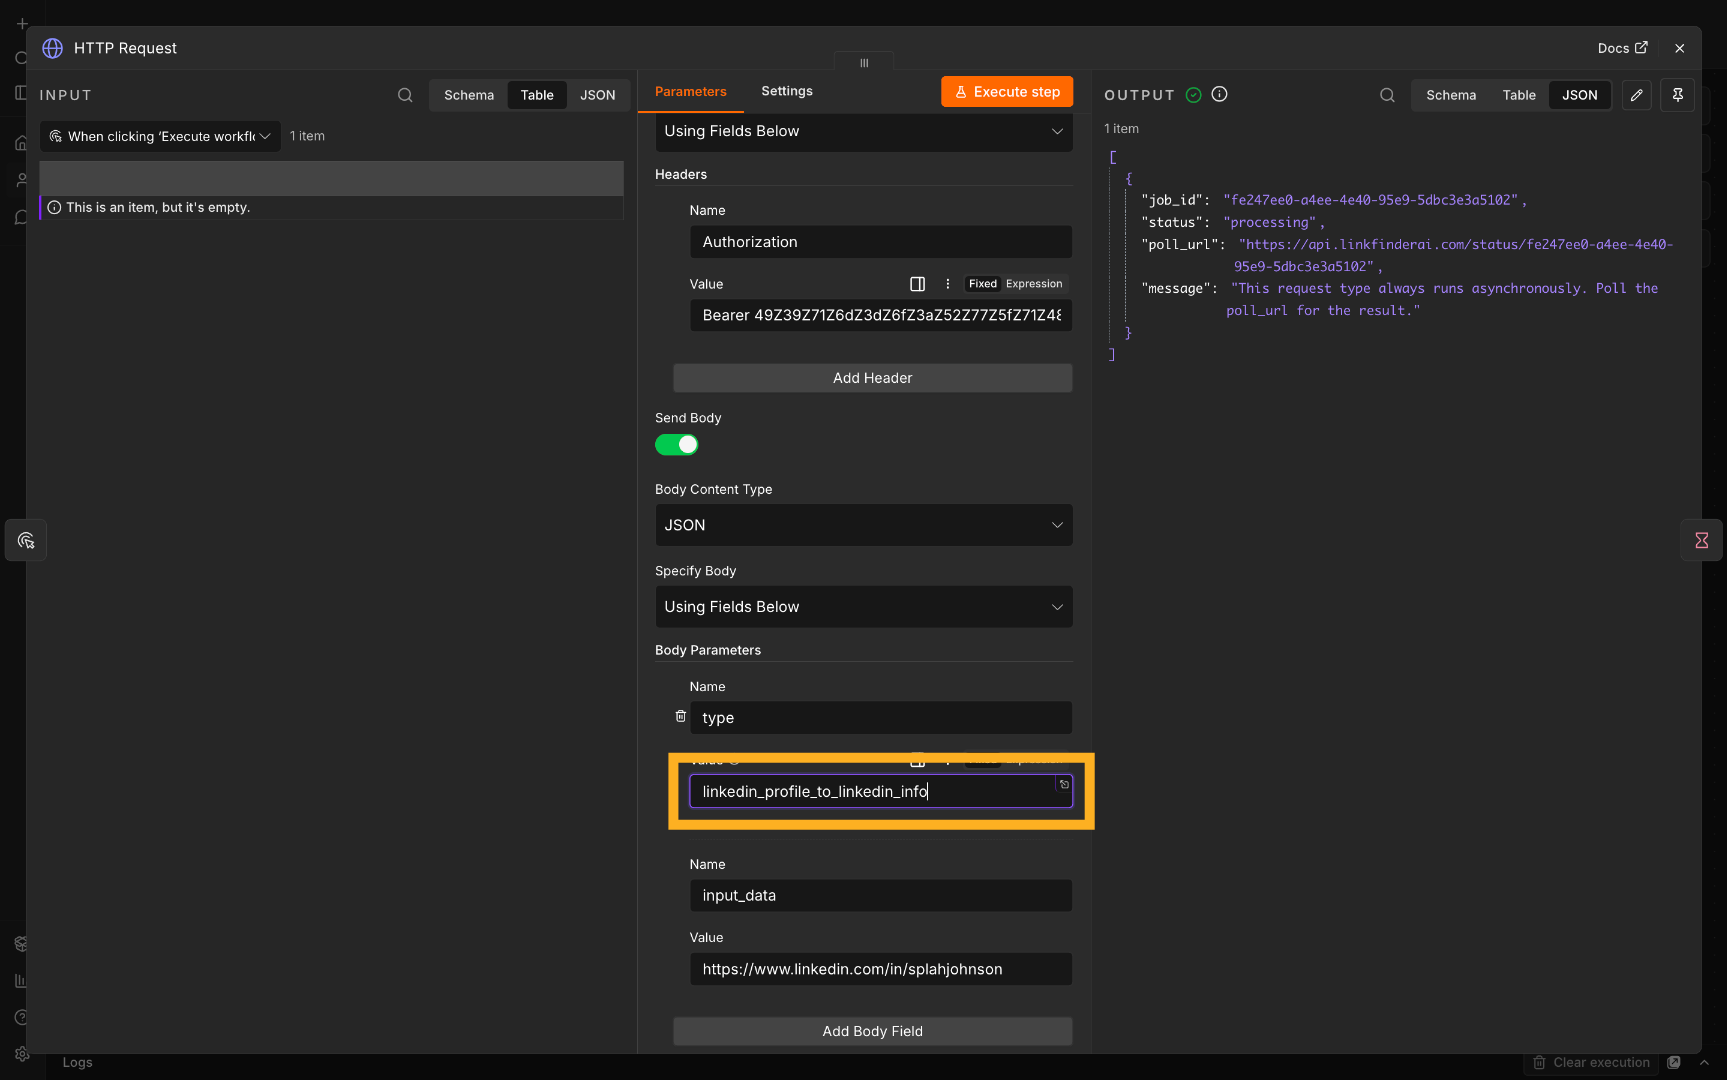Switch to the Parameters tab
The height and width of the screenshot is (1080, 1727).
pos(691,91)
